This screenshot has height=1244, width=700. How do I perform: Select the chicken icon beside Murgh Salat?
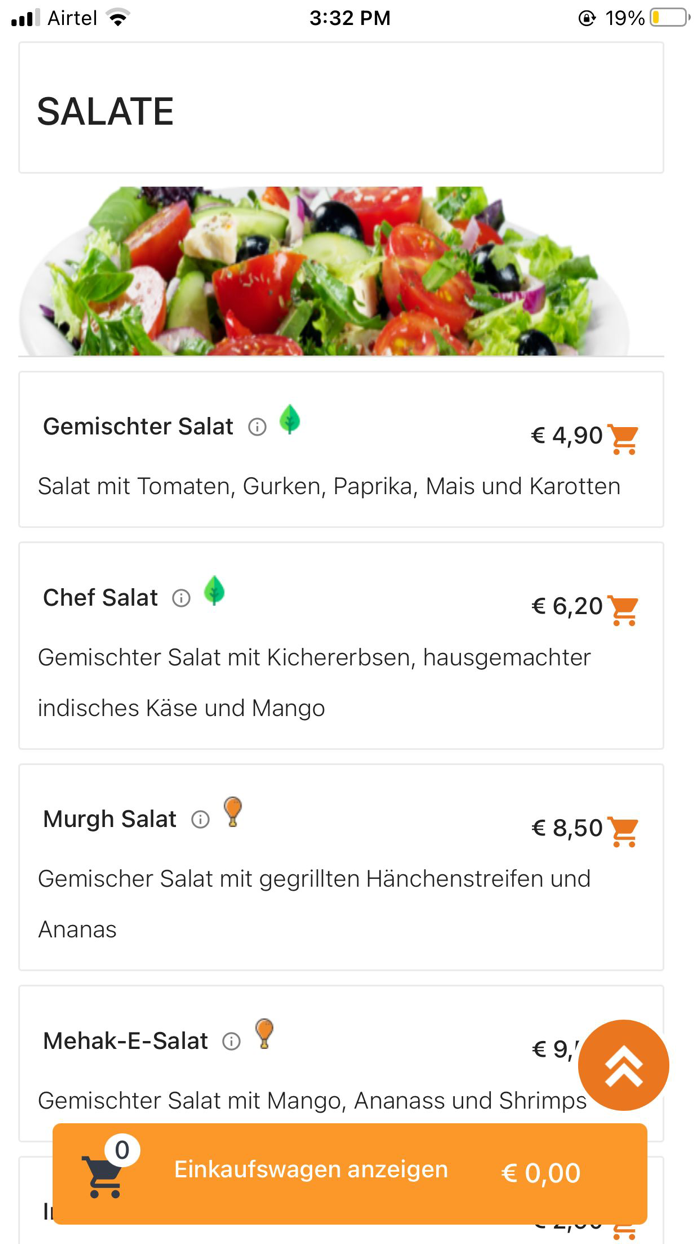click(x=233, y=812)
